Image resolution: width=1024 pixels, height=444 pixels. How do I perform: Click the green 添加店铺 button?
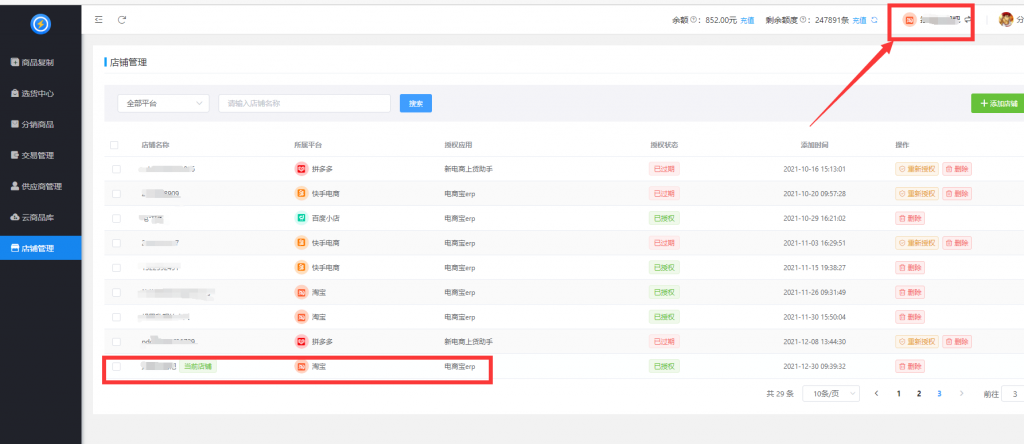pos(998,103)
